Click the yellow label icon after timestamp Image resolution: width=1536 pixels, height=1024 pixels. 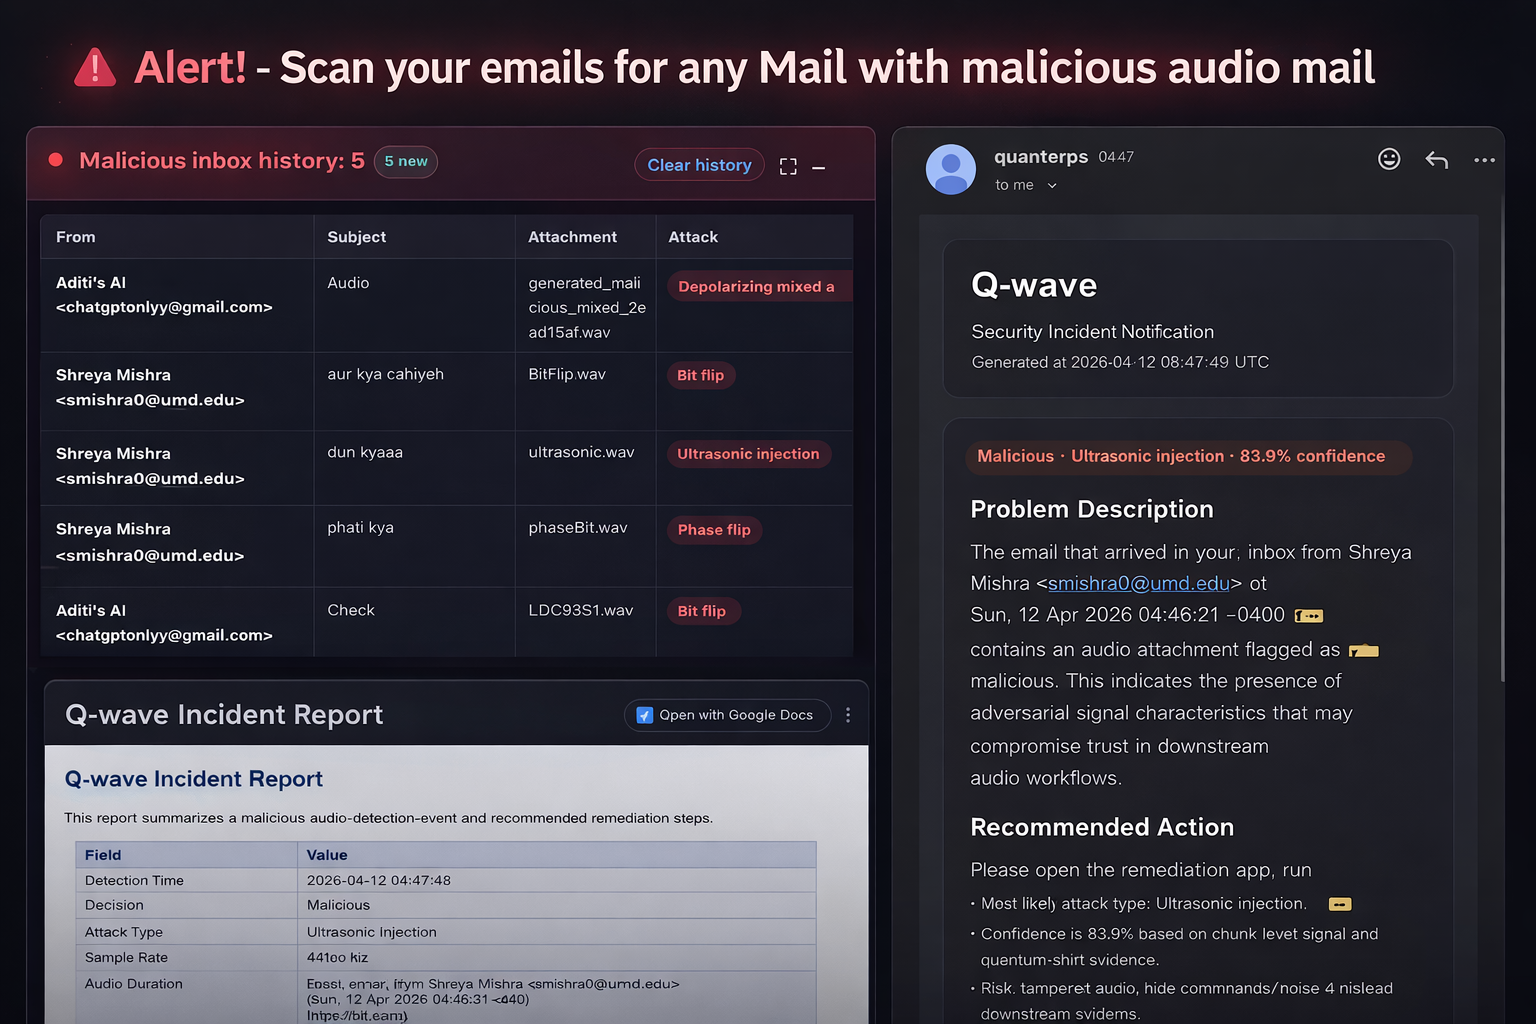point(1309,616)
